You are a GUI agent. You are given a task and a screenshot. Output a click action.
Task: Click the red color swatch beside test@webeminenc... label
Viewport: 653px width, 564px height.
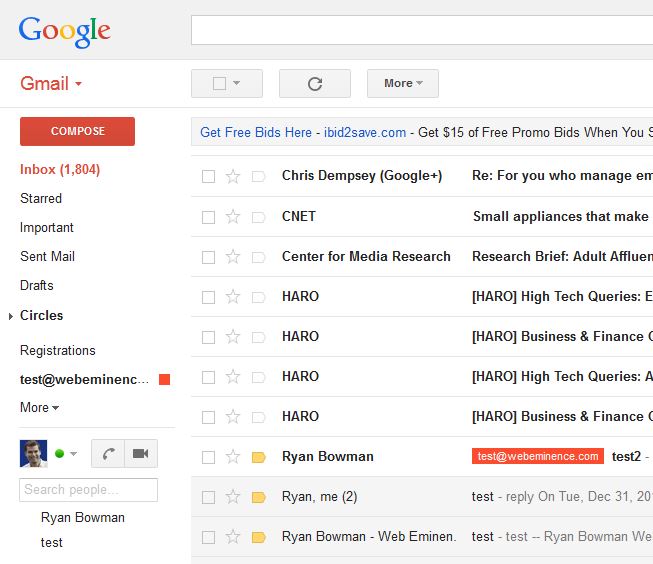pos(164,379)
